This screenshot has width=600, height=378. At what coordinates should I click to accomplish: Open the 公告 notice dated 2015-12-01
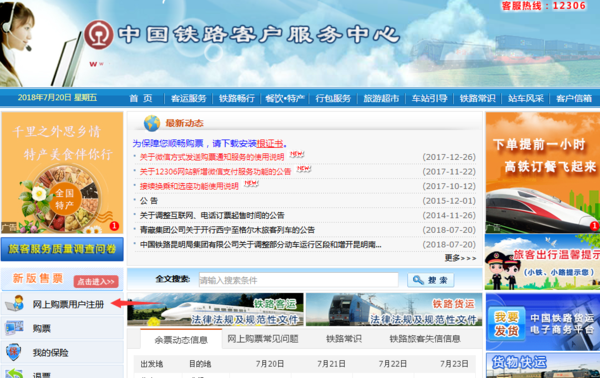click(149, 200)
